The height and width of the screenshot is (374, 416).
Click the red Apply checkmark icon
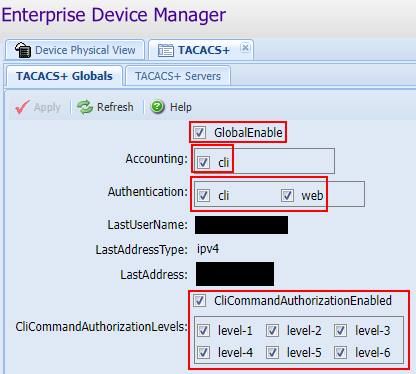point(22,107)
